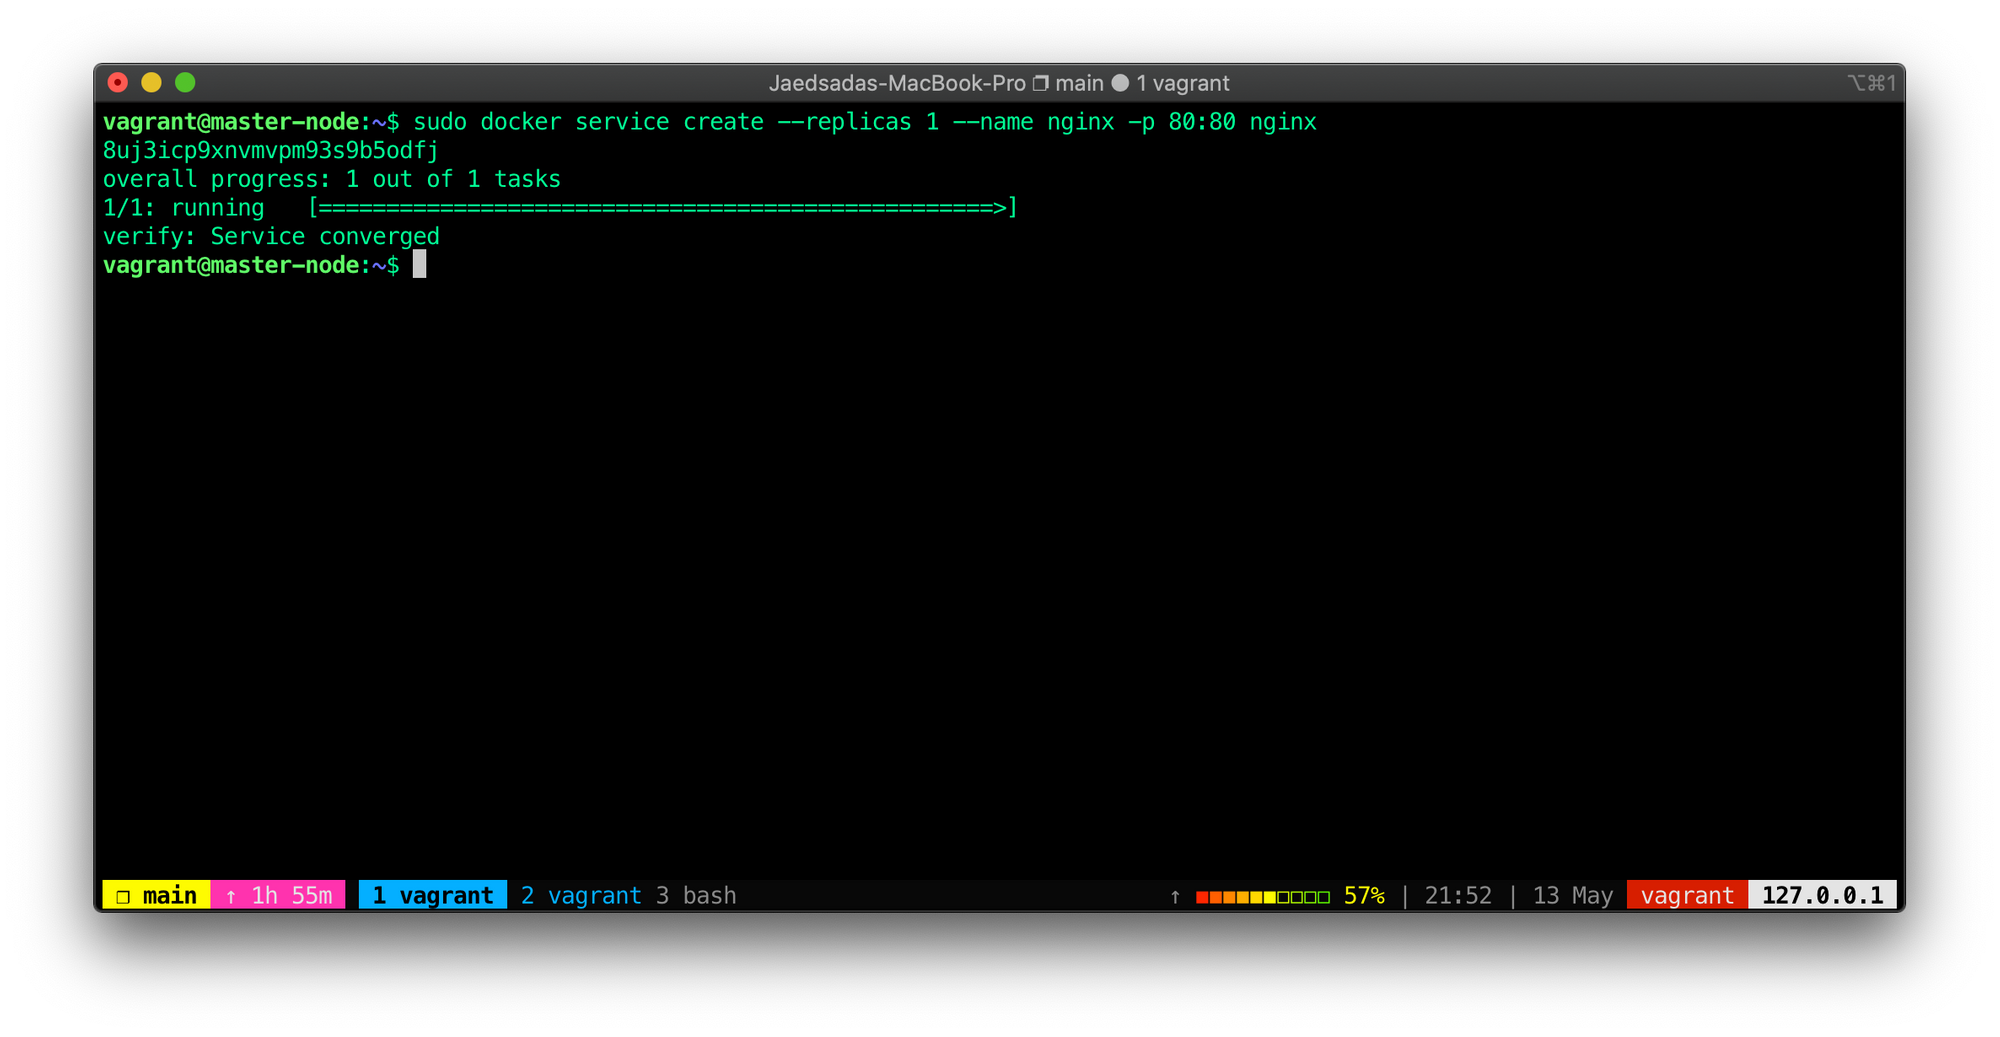This screenshot has width=2000, height=1037.
Task: Click the 57% battery percentage
Action: 1364,895
